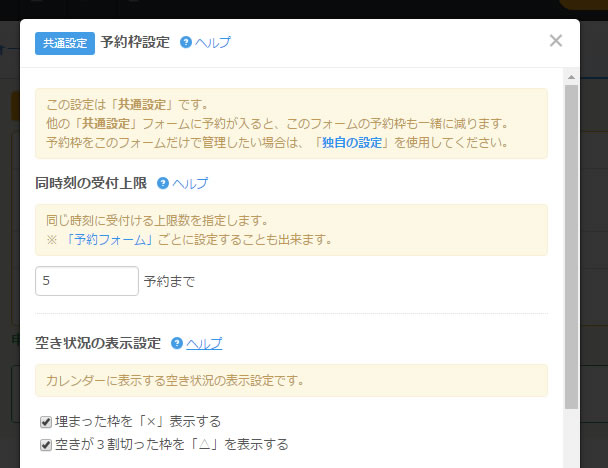This screenshot has height=468, width=608.
Task: Uncheck 埋まった枠を「×」表示する checkbox
Action: (46, 422)
